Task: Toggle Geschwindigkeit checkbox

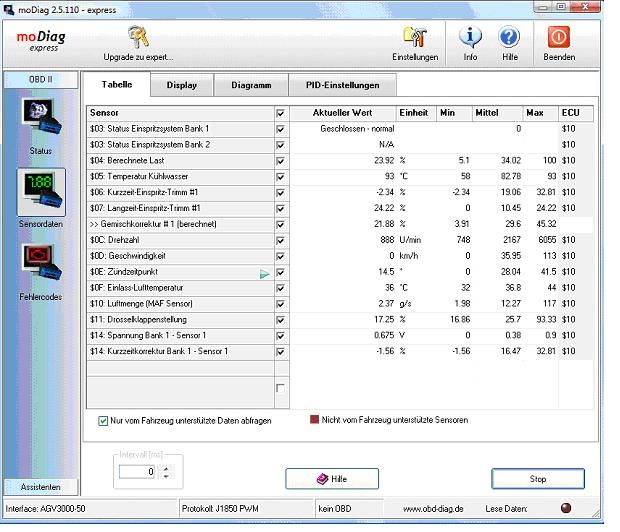Action: pos(280,256)
